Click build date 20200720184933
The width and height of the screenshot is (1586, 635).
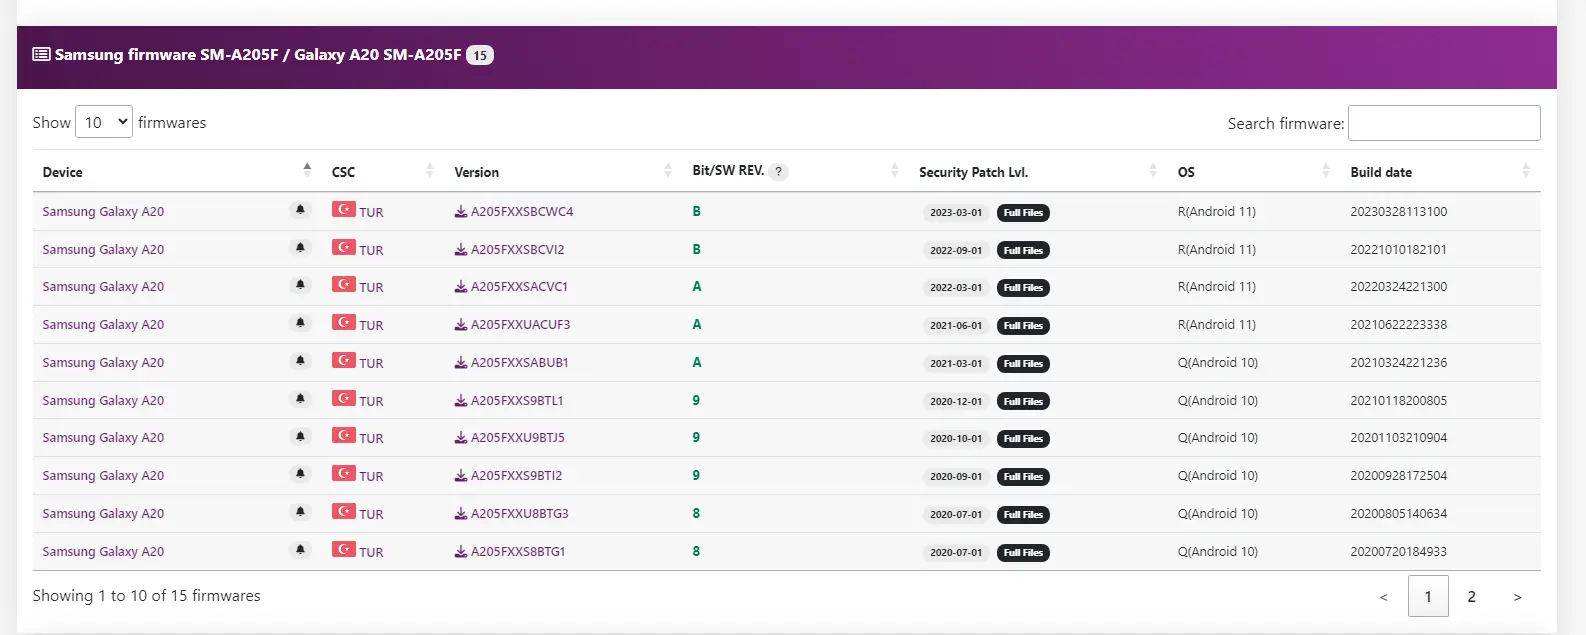coord(1399,552)
